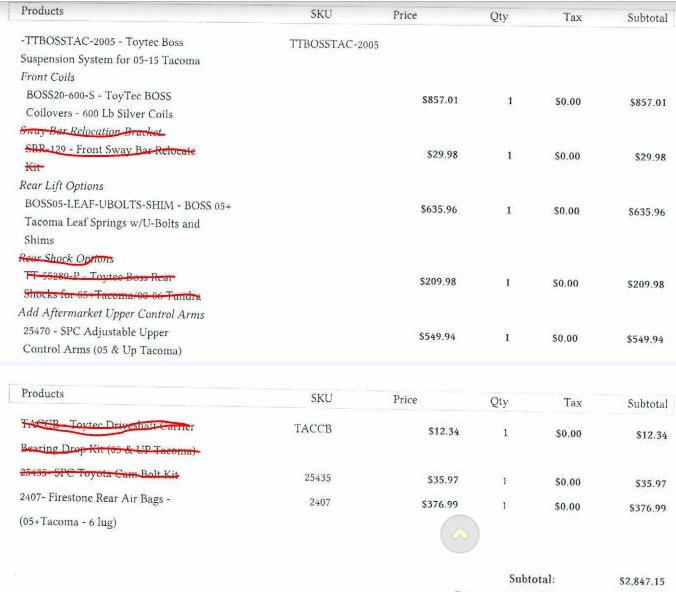The width and height of the screenshot is (676, 592).
Task: Click the SKU header of first table
Action: (x=321, y=14)
